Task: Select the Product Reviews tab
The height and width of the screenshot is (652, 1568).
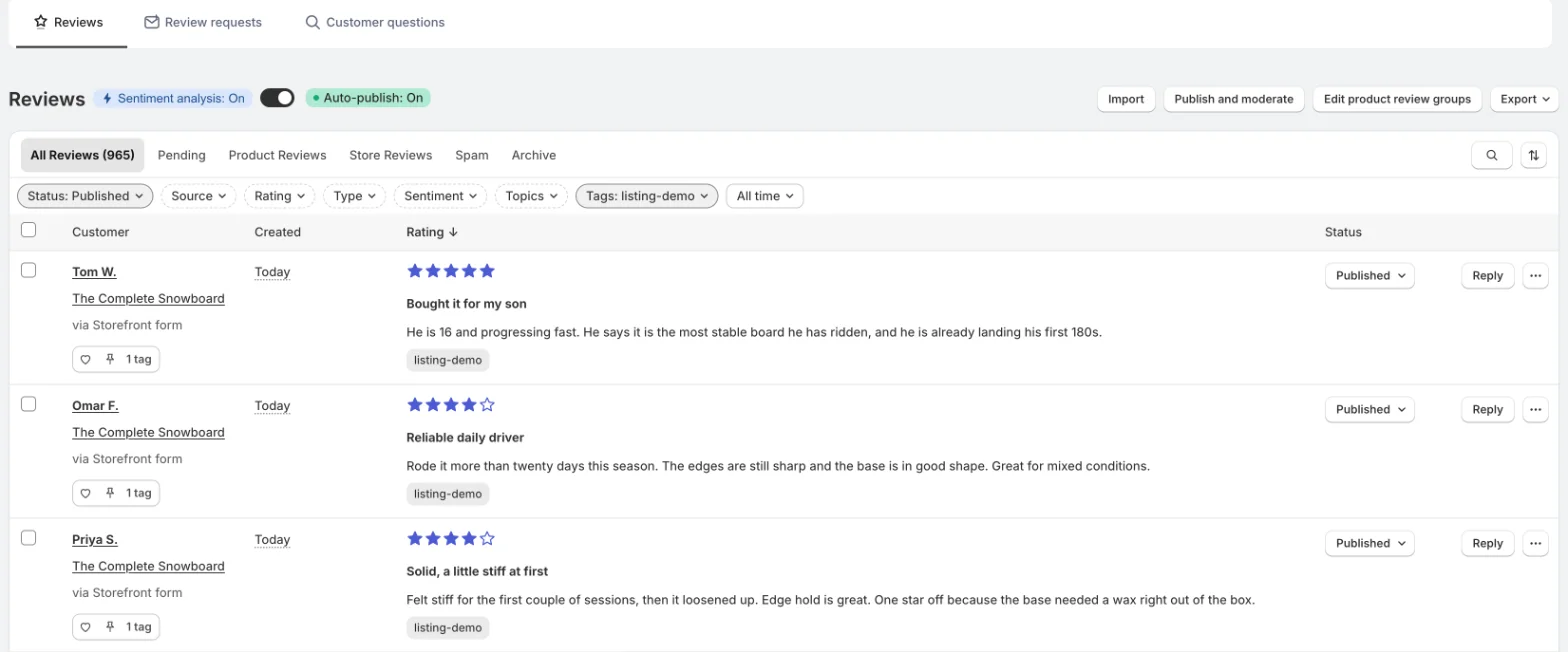Action: pos(277,155)
